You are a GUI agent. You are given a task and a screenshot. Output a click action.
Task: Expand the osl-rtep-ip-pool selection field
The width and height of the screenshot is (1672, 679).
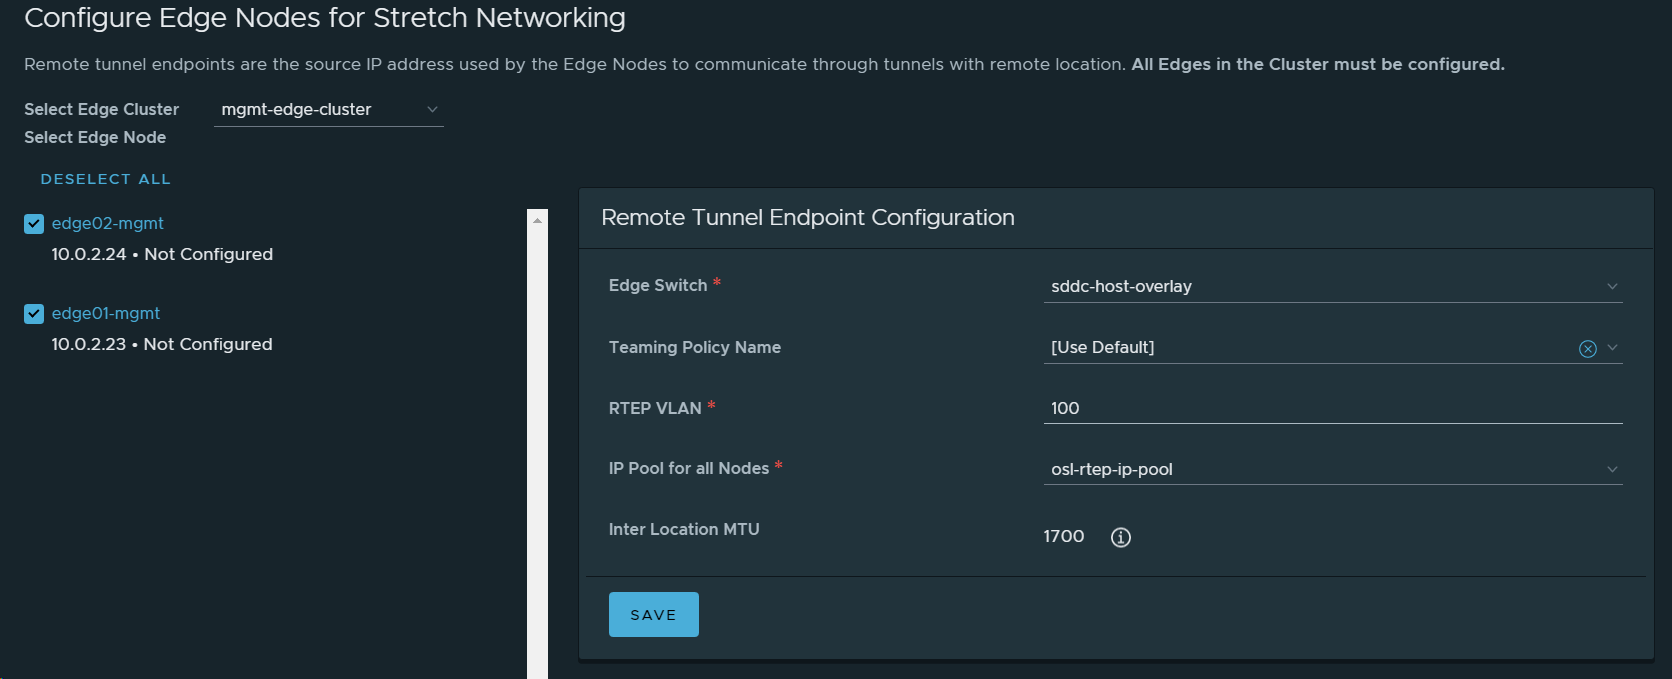[1320, 469]
